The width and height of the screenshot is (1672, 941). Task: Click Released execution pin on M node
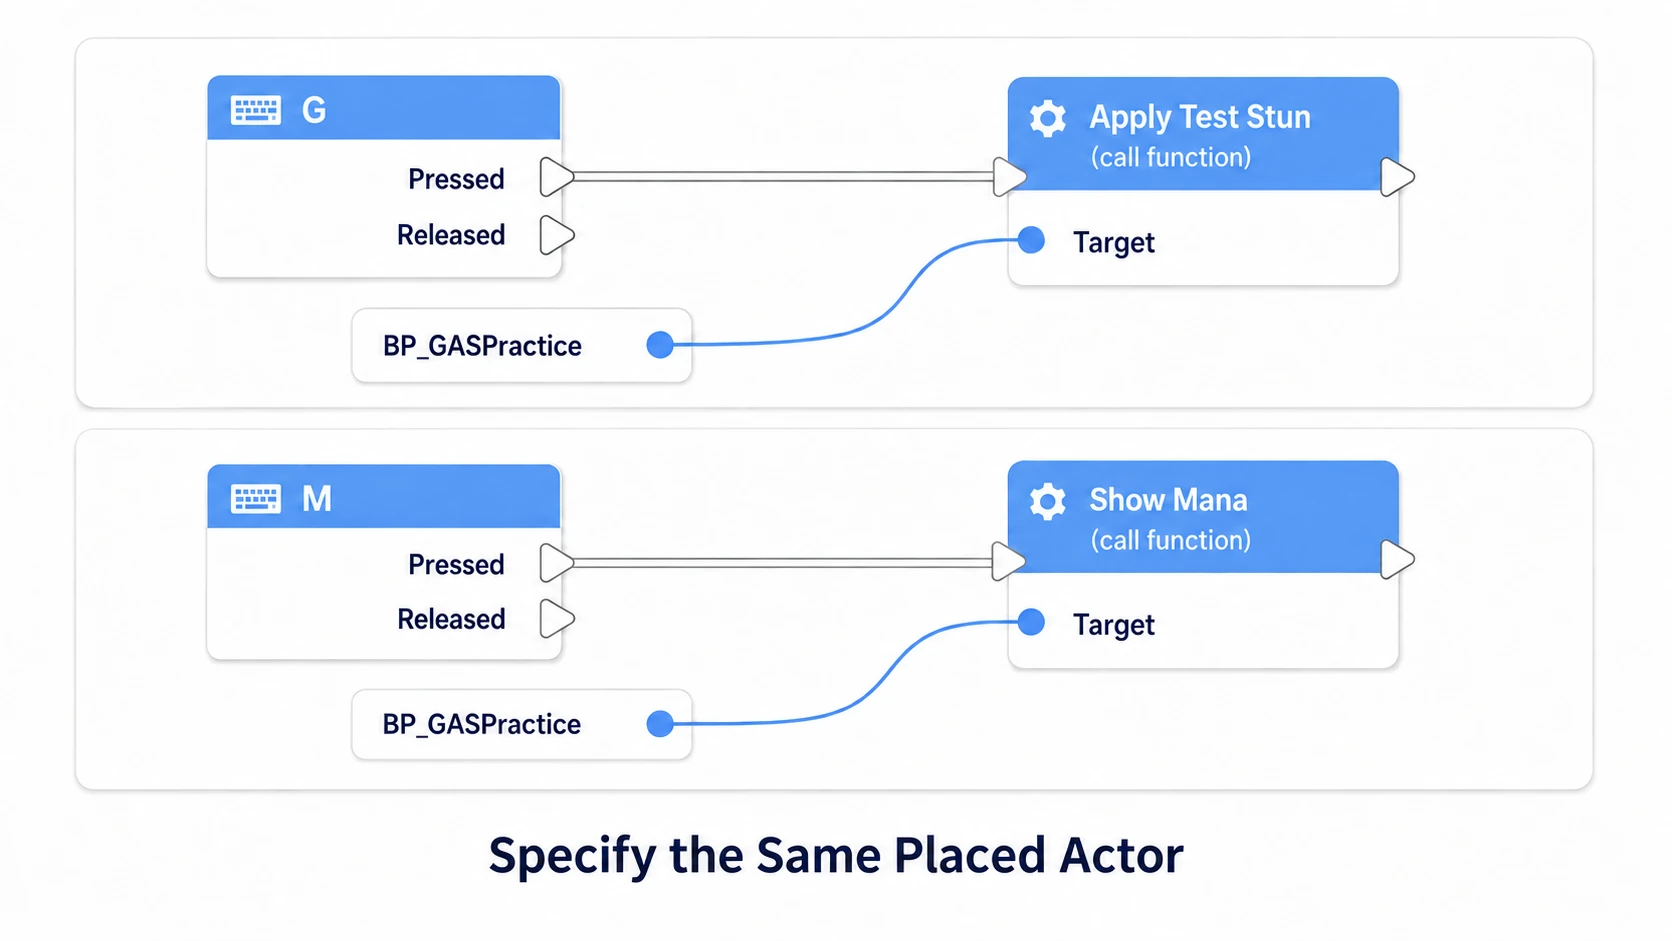[557, 619]
